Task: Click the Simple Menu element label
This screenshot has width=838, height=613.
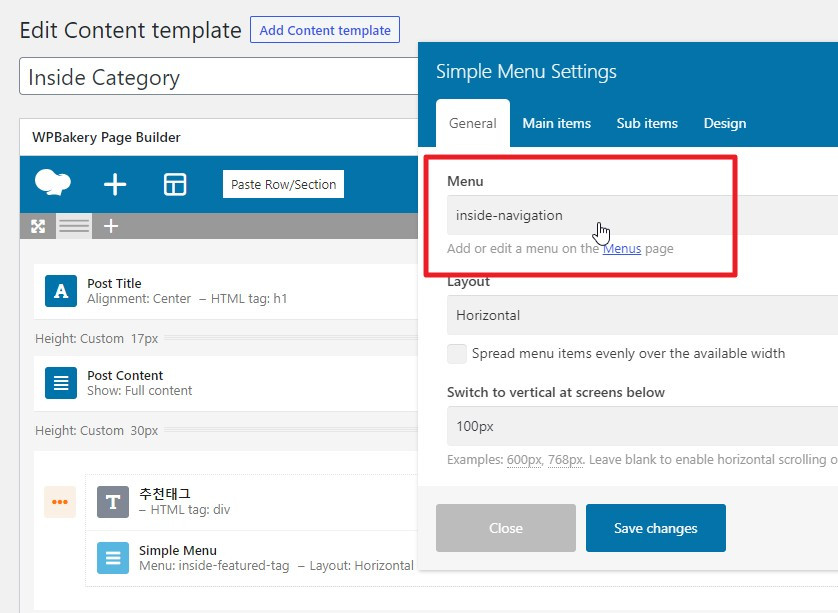Action: point(178,550)
